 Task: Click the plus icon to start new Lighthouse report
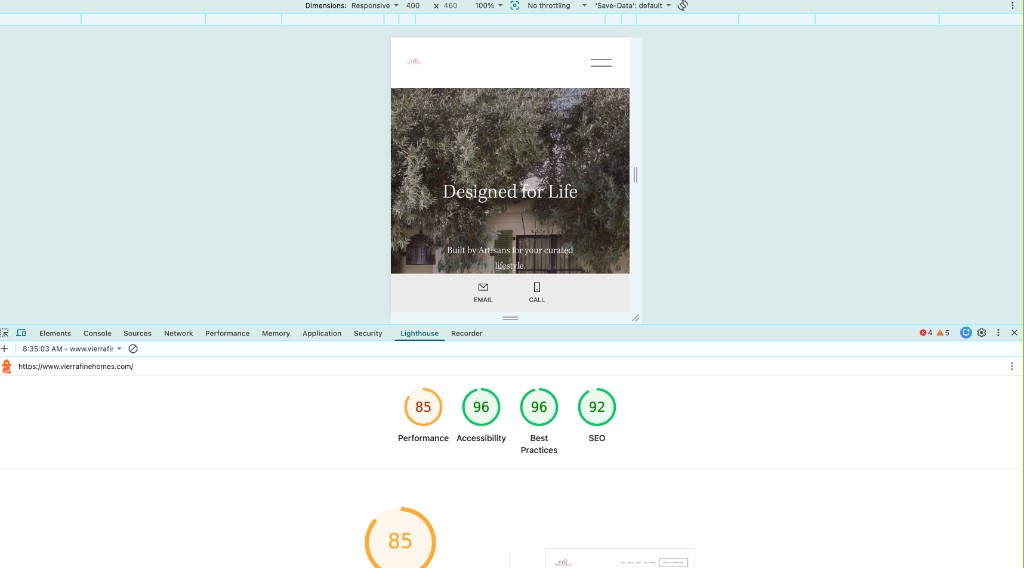5,349
